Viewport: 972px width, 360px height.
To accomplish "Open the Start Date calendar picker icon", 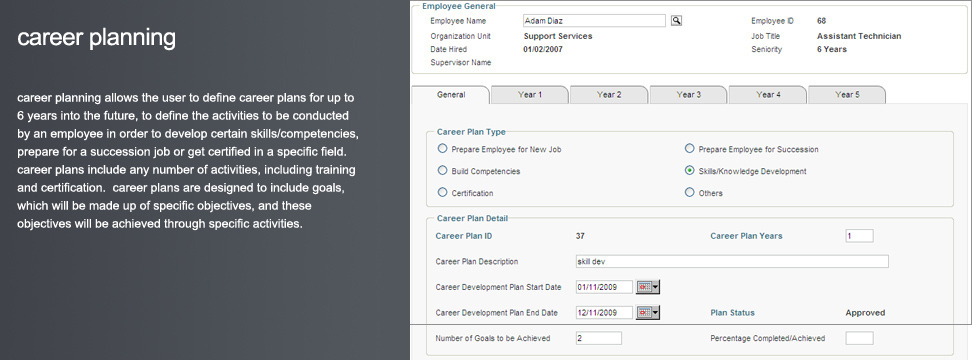I will (x=648, y=287).
